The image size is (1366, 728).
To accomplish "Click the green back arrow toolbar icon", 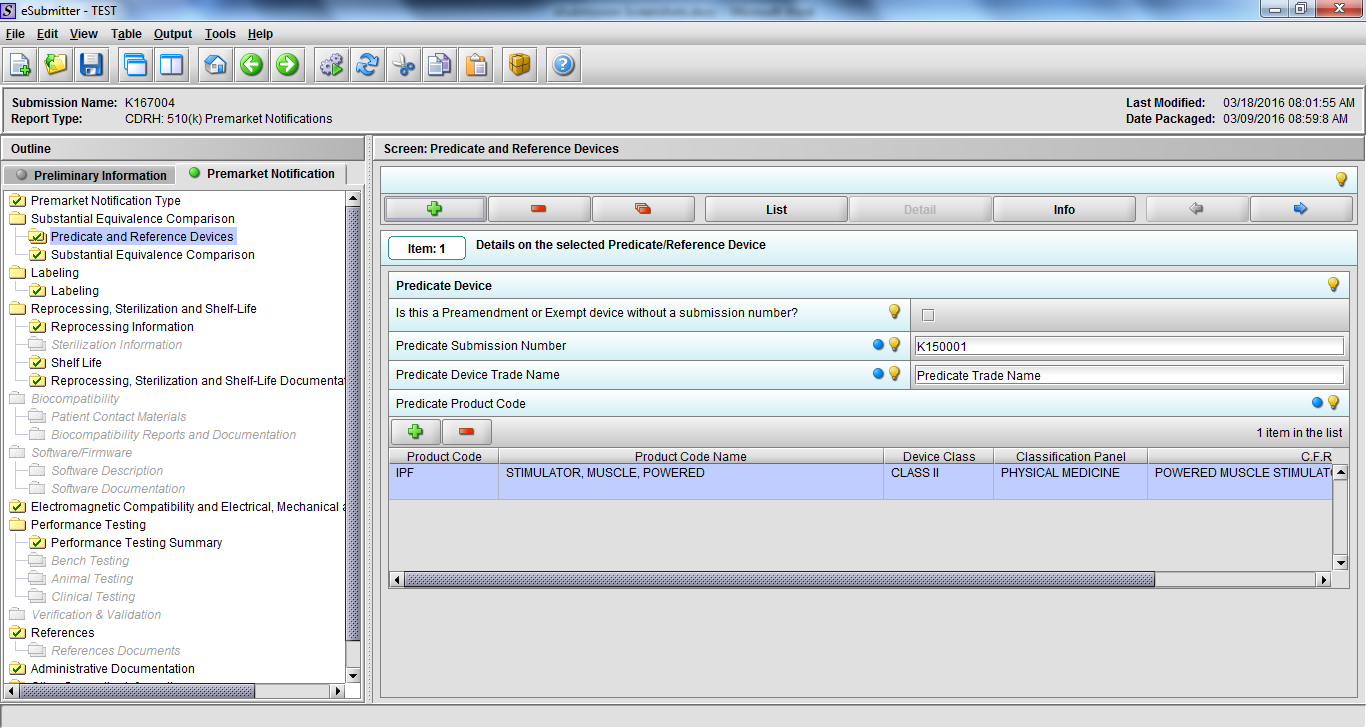I will (251, 65).
